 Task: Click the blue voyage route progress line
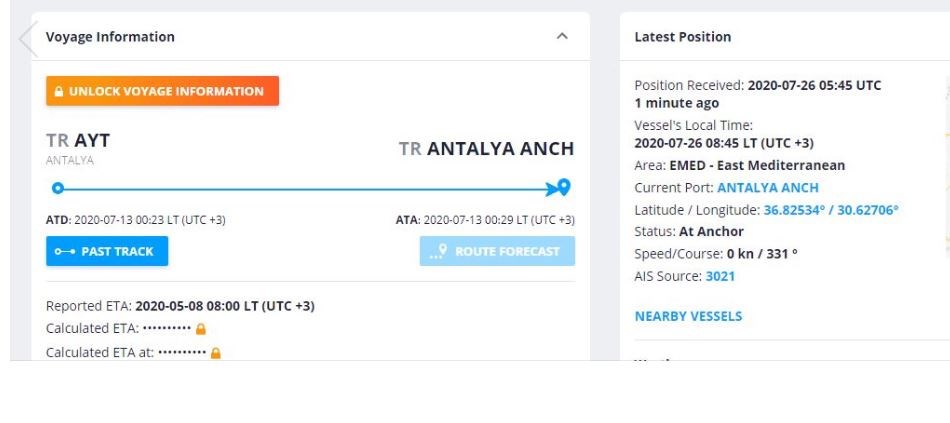click(300, 187)
